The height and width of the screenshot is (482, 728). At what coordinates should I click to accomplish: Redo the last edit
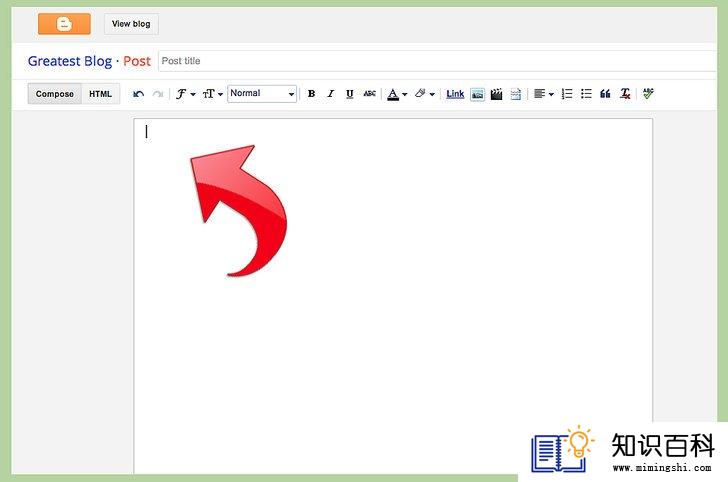tap(158, 94)
